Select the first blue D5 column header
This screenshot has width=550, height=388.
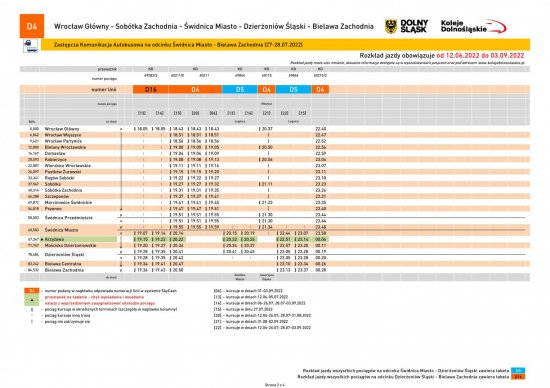240,90
